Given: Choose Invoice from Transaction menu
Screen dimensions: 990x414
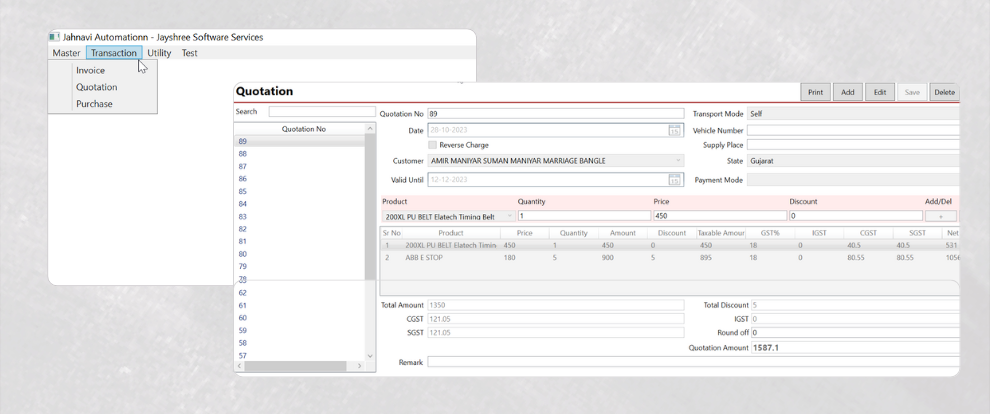Looking at the screenshot, I should click(x=90, y=71).
